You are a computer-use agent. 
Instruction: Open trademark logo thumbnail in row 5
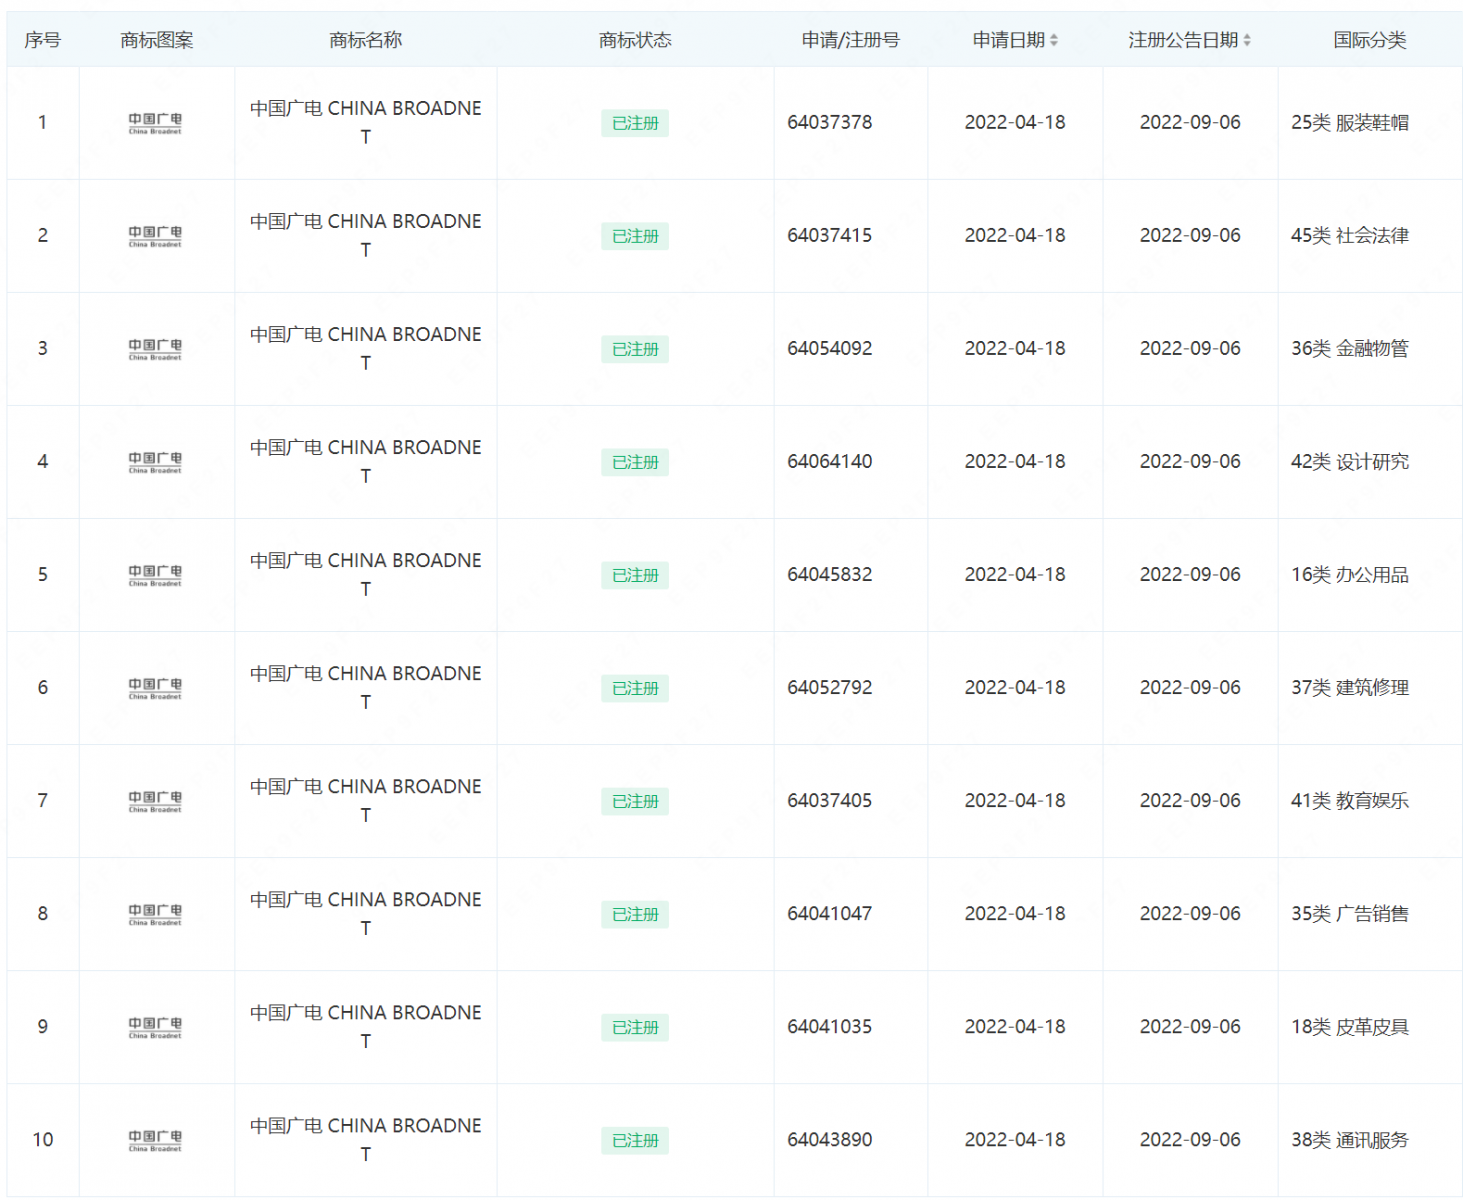tap(155, 575)
